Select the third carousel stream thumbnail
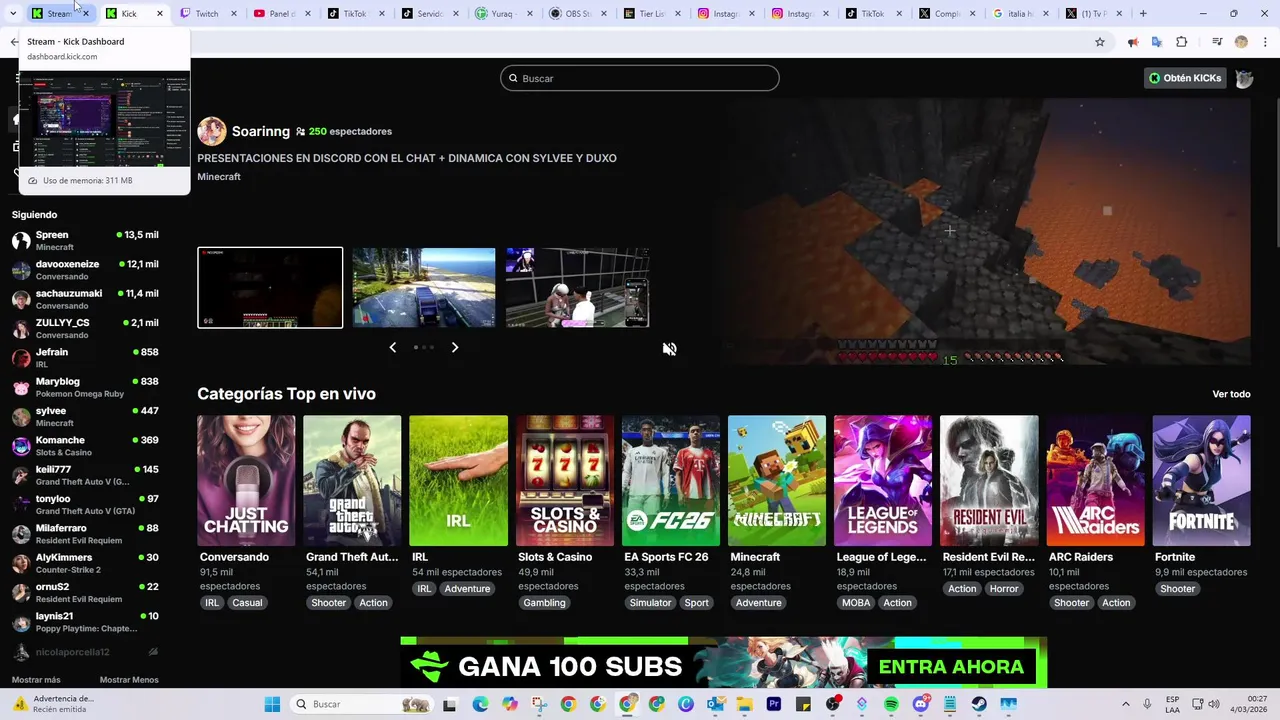The height and width of the screenshot is (720, 1280). (577, 287)
